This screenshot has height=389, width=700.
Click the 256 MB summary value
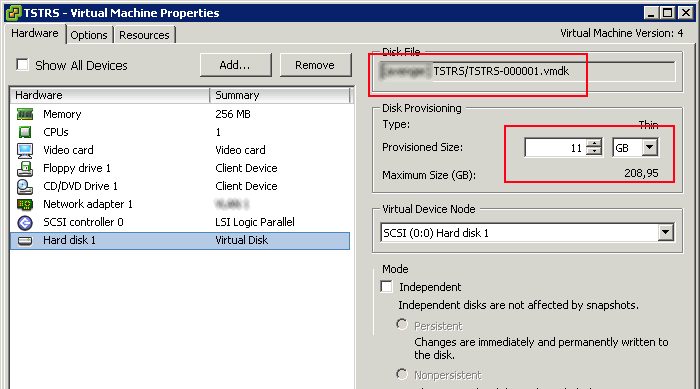(233, 114)
